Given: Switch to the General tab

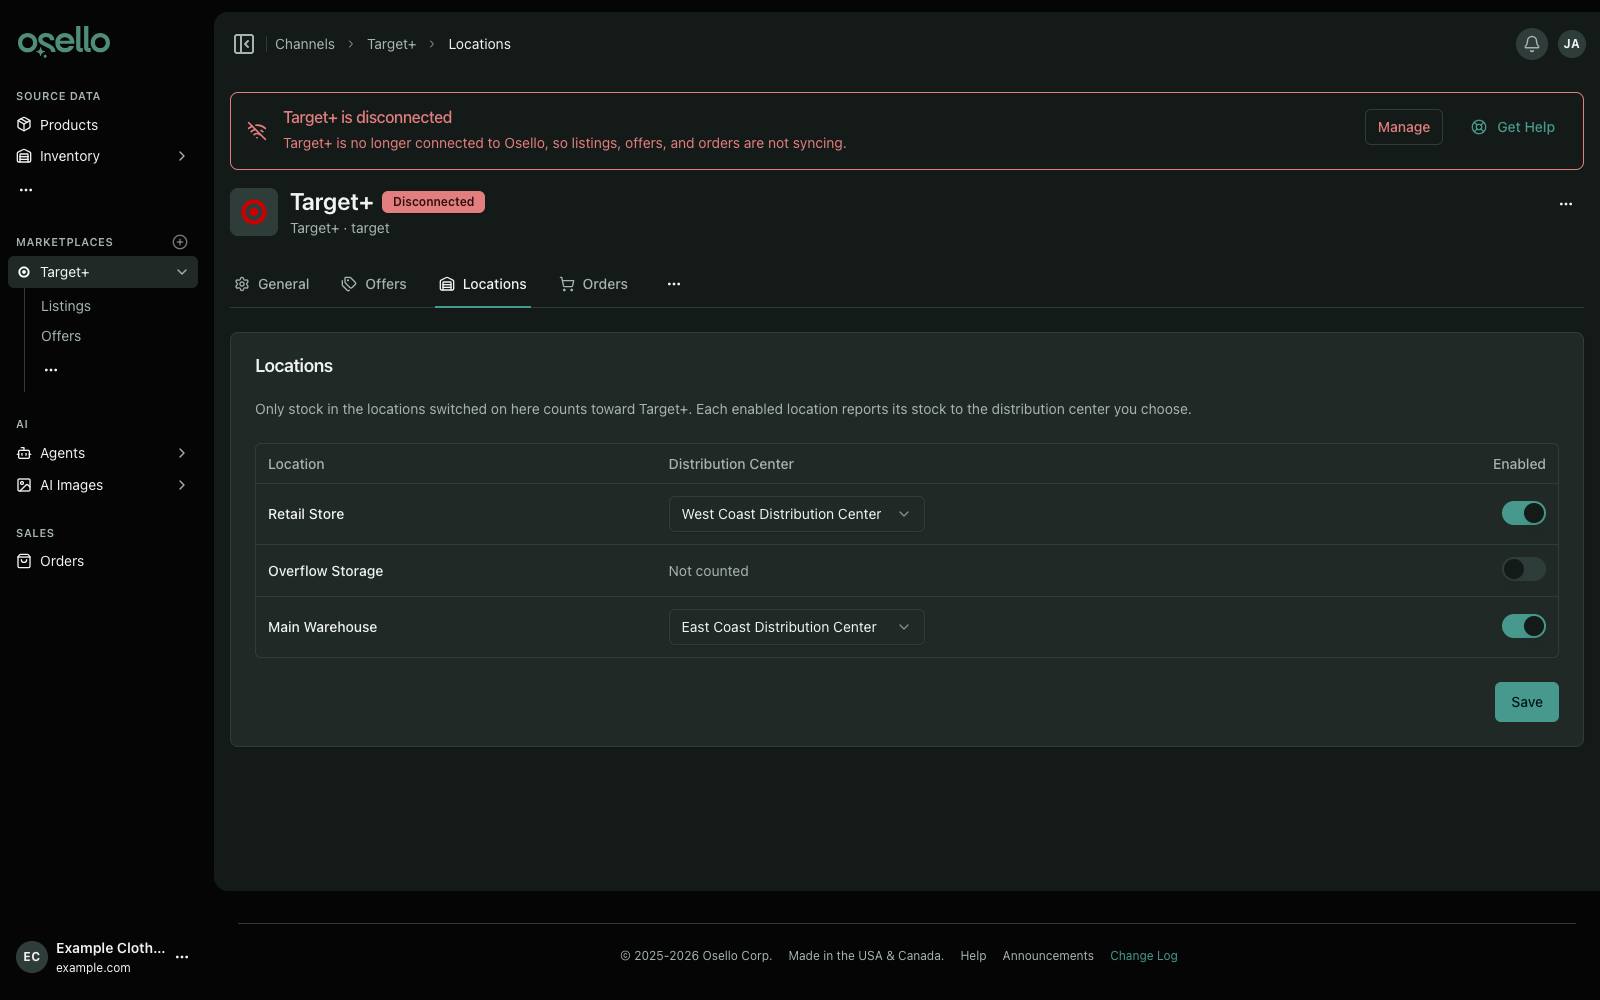Looking at the screenshot, I should (272, 284).
